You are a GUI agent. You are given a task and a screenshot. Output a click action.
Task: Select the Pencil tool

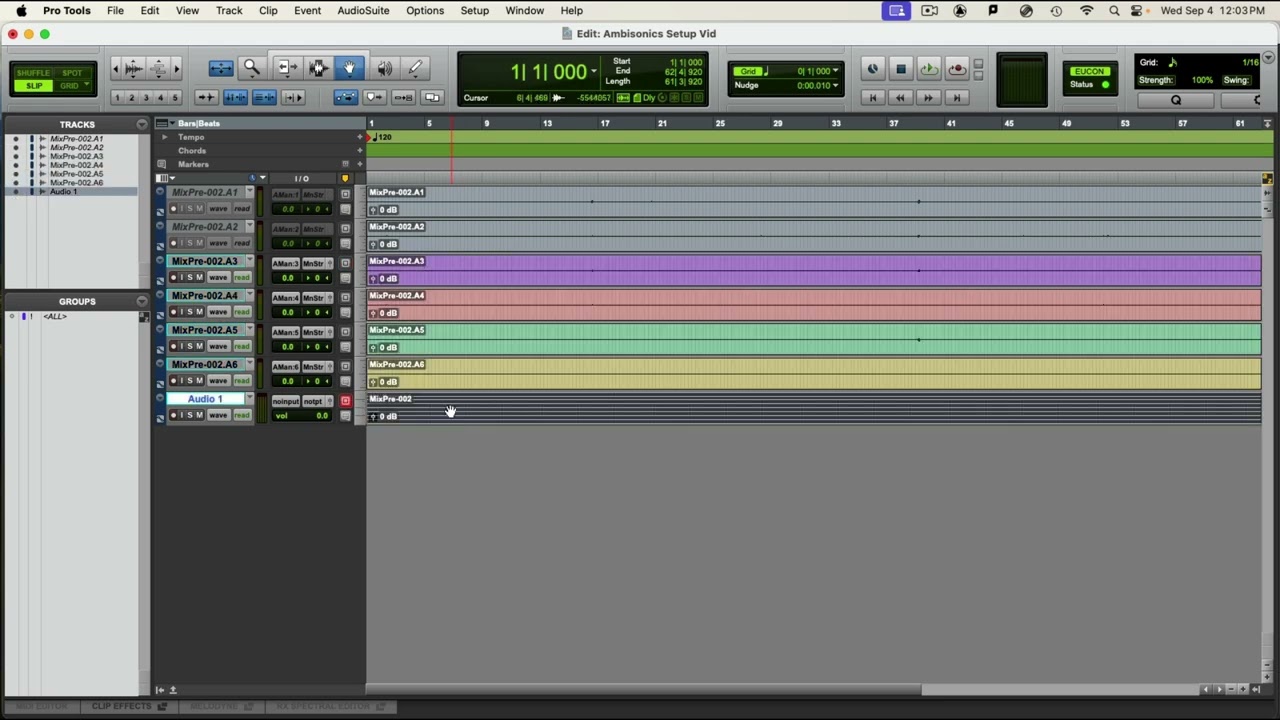point(415,68)
